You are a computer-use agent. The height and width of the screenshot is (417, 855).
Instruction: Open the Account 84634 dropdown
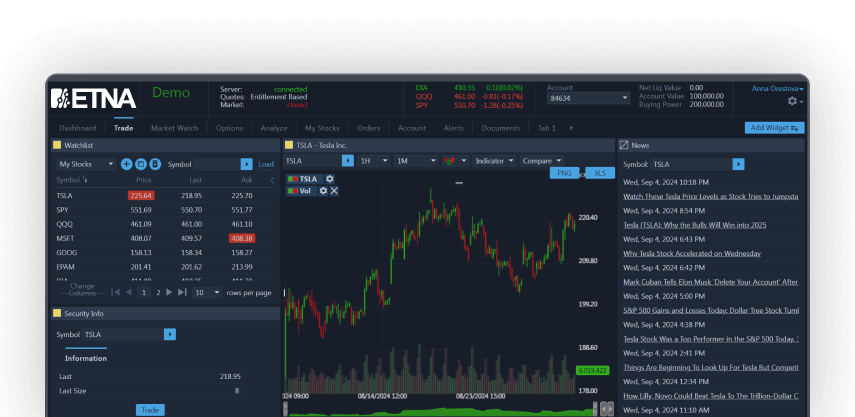point(589,99)
